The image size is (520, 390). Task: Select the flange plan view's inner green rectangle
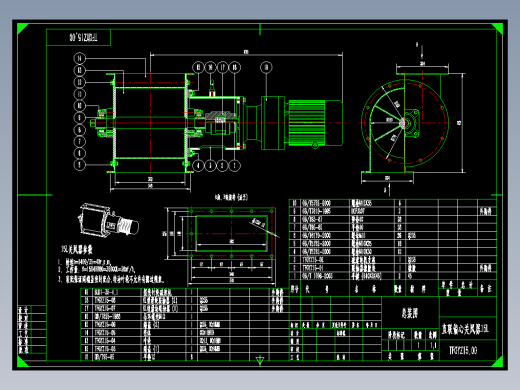[x=232, y=233]
